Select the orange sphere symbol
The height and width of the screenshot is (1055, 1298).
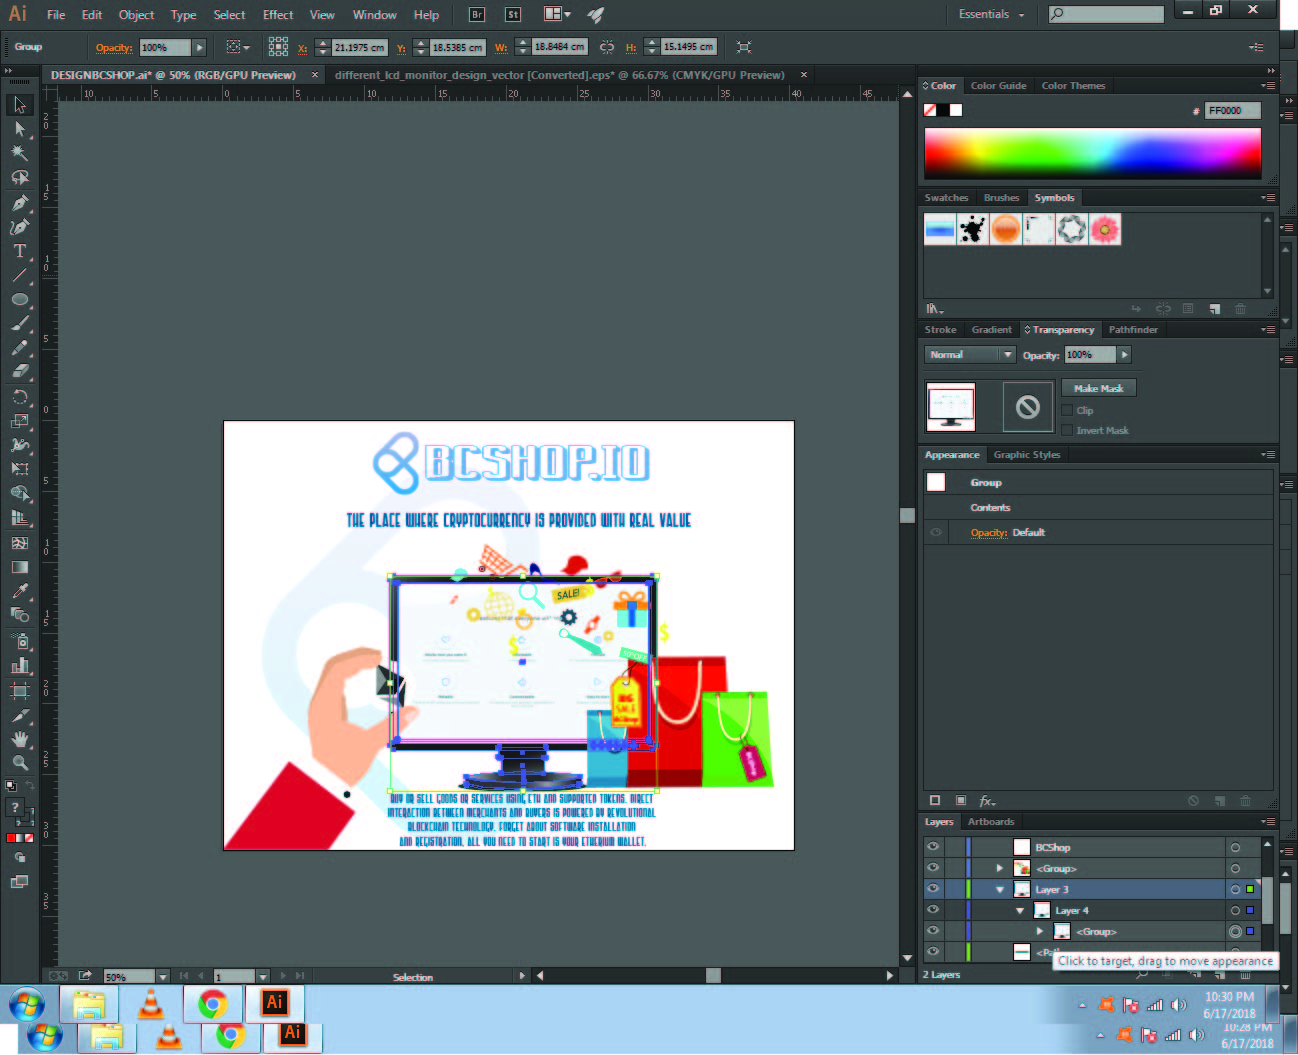click(1006, 229)
